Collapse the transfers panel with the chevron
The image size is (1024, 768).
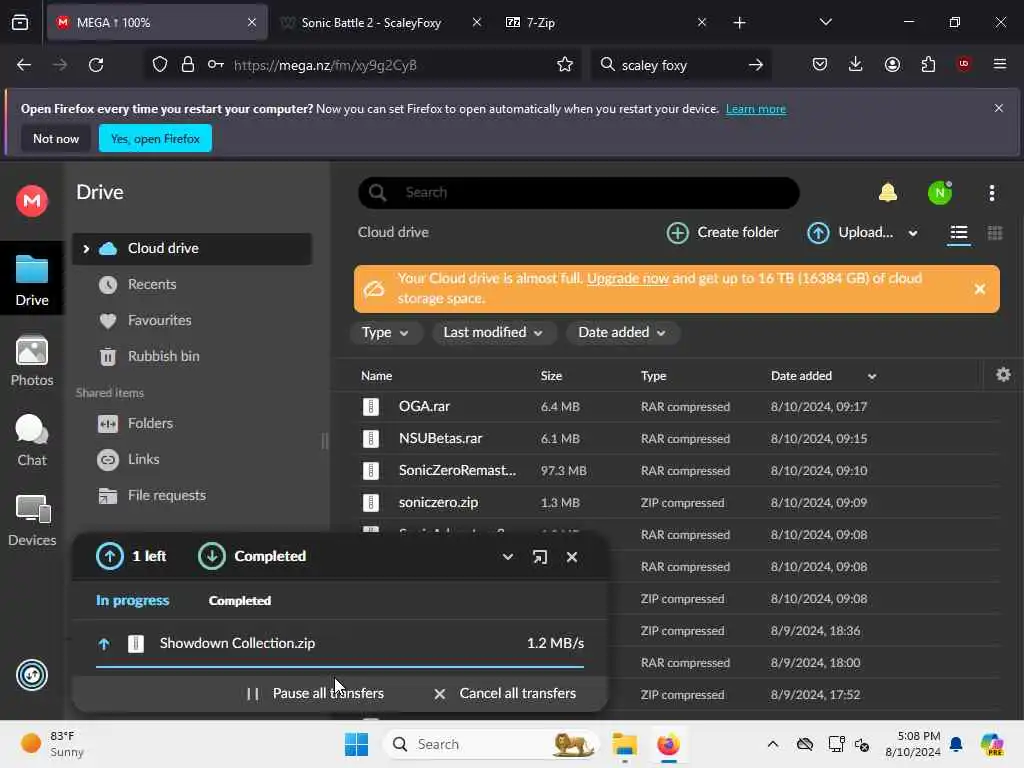(x=507, y=557)
